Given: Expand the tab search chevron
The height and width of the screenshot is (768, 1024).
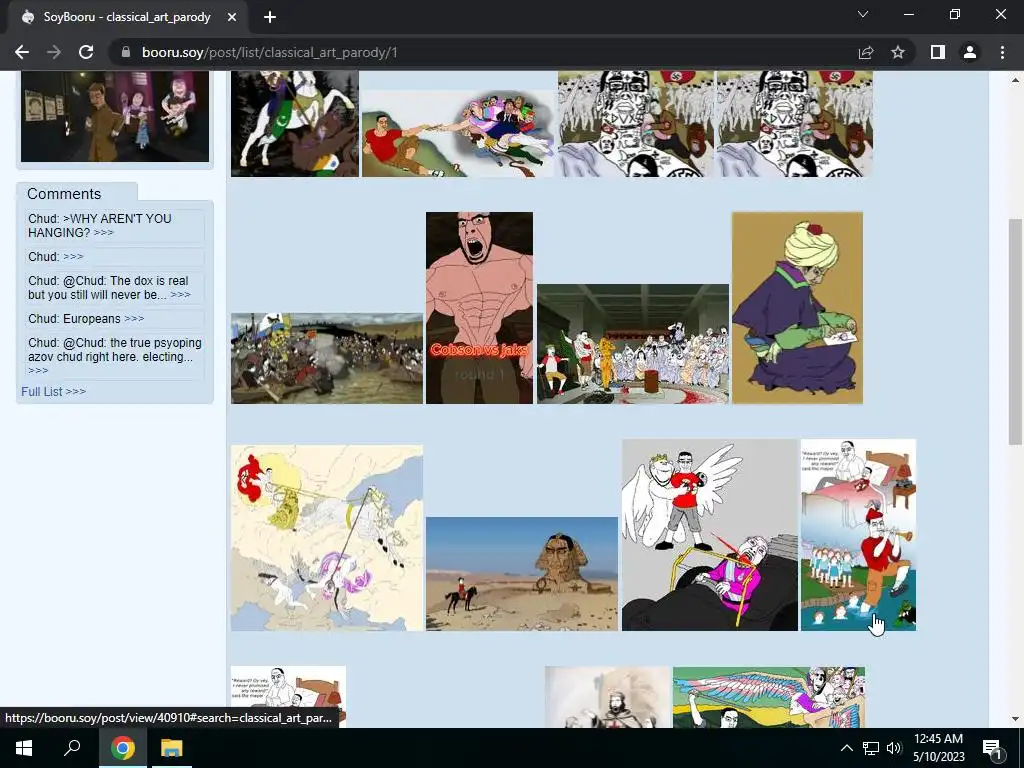Looking at the screenshot, I should point(863,14).
